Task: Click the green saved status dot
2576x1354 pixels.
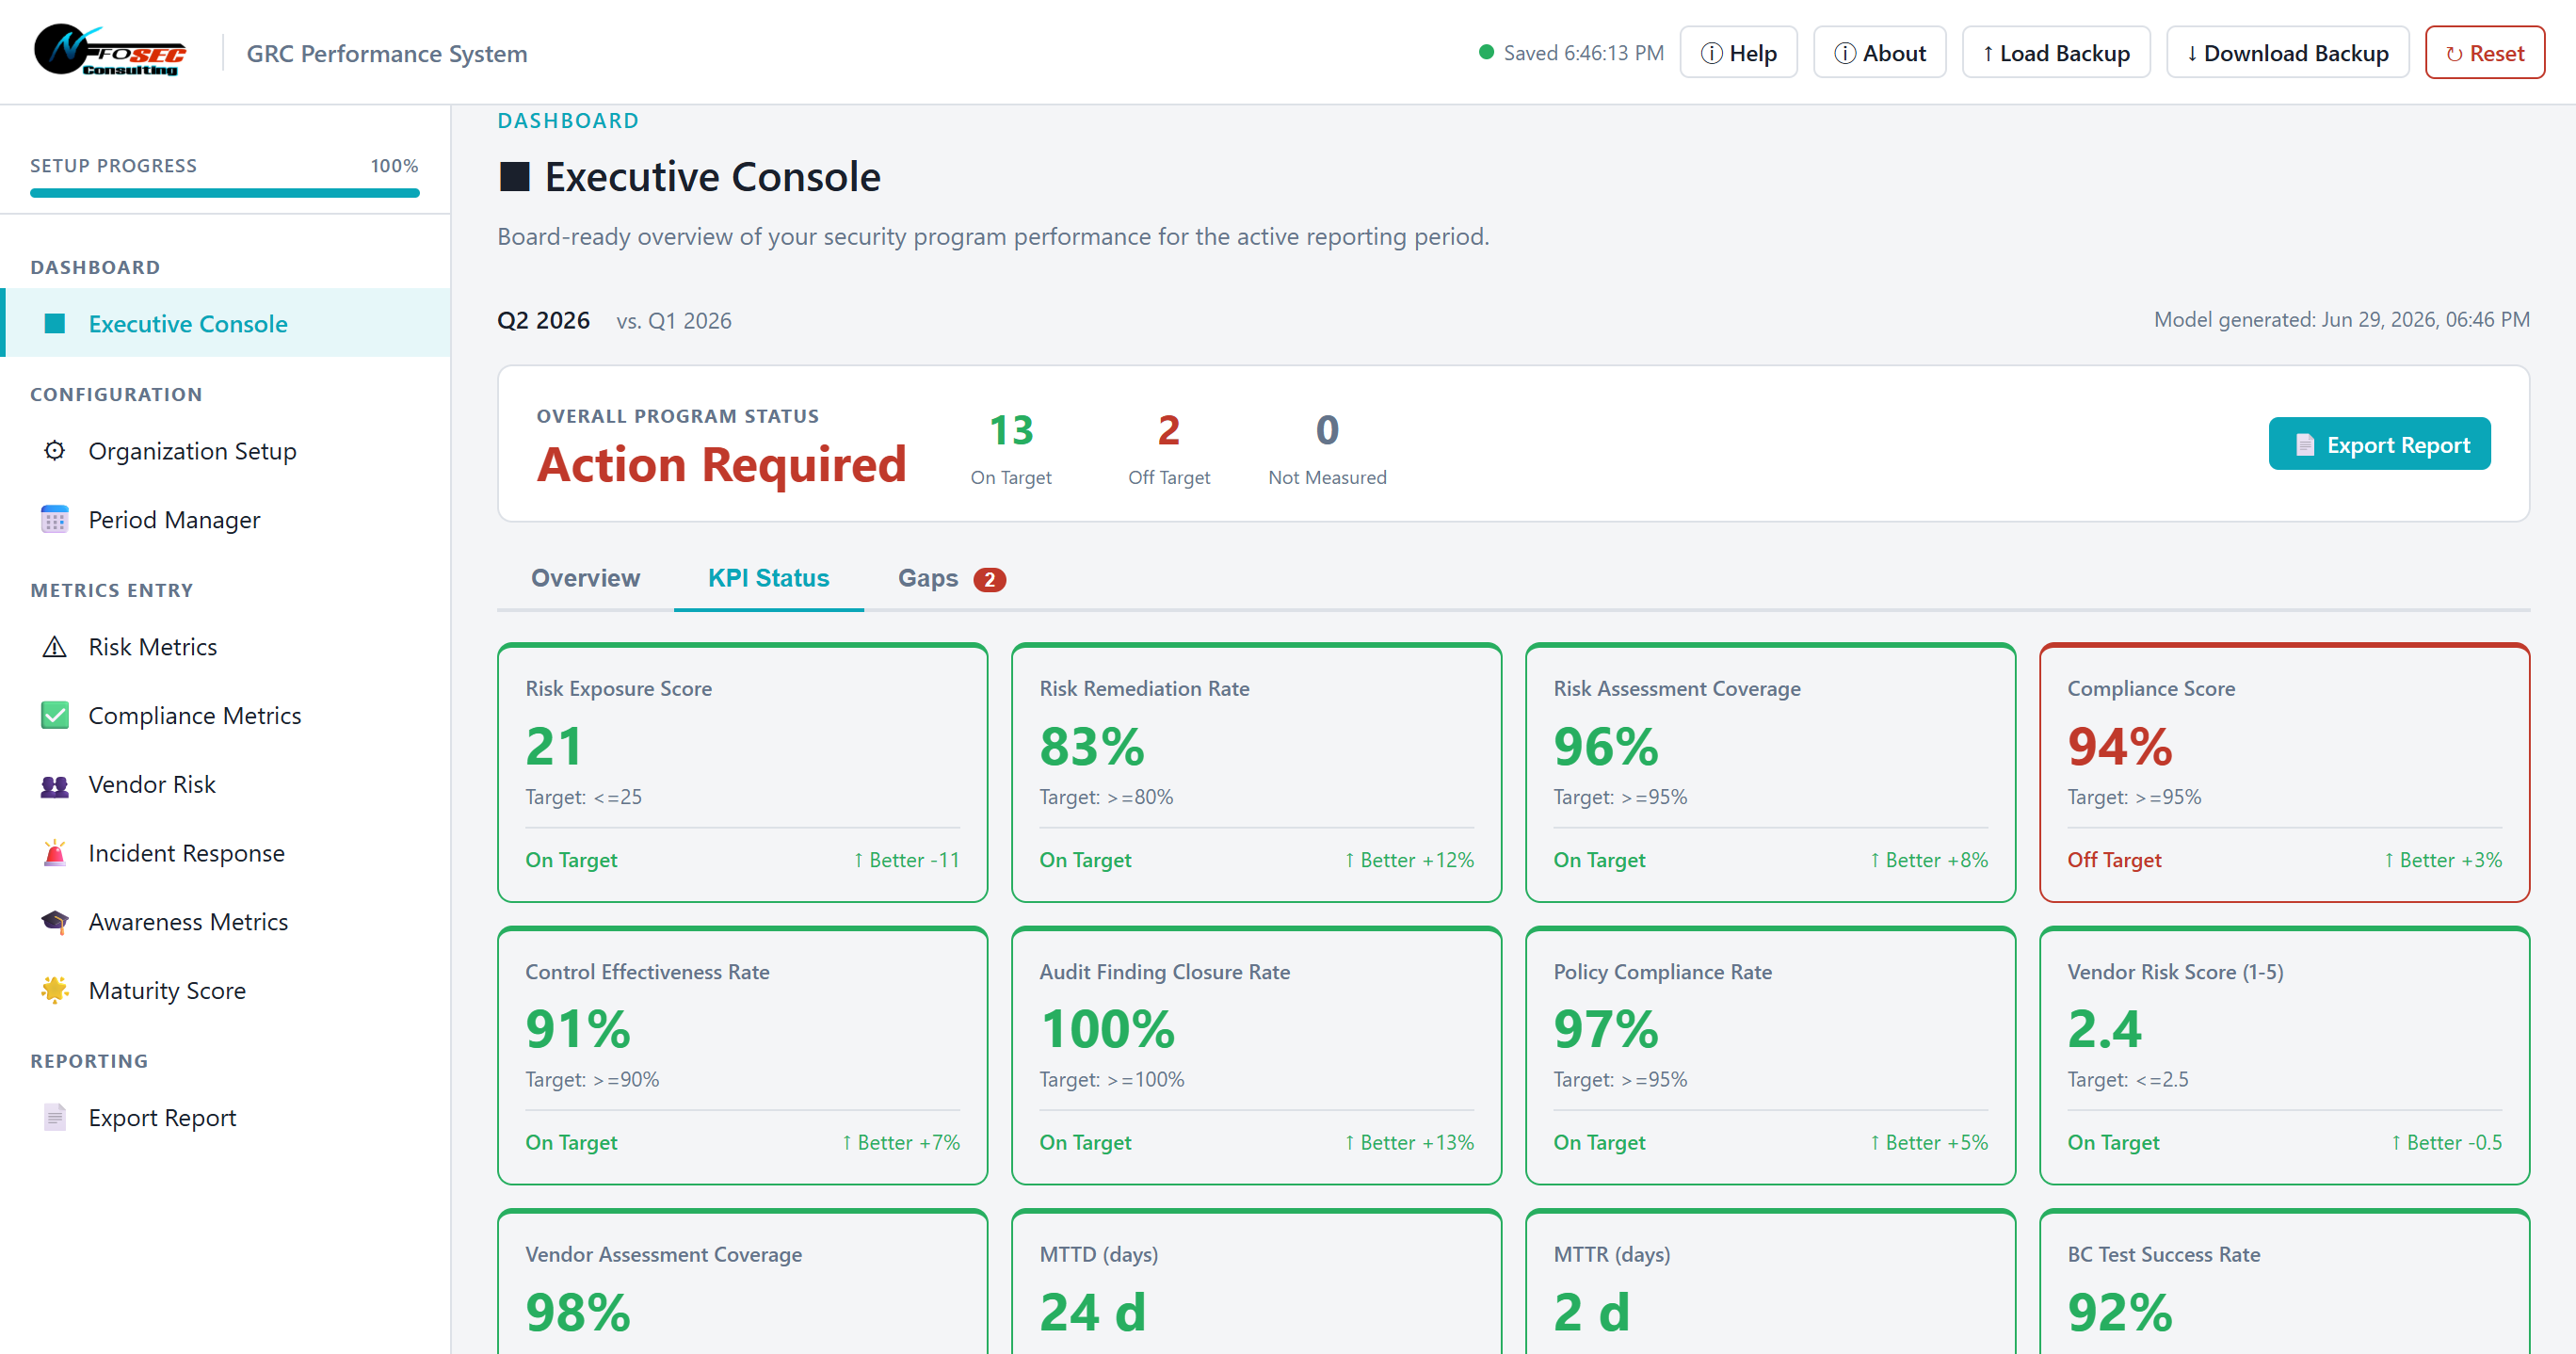Action: coord(1486,52)
